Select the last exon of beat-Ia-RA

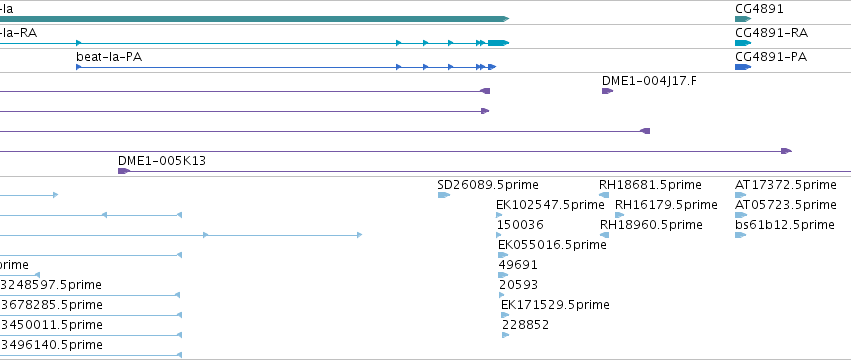(x=498, y=43)
